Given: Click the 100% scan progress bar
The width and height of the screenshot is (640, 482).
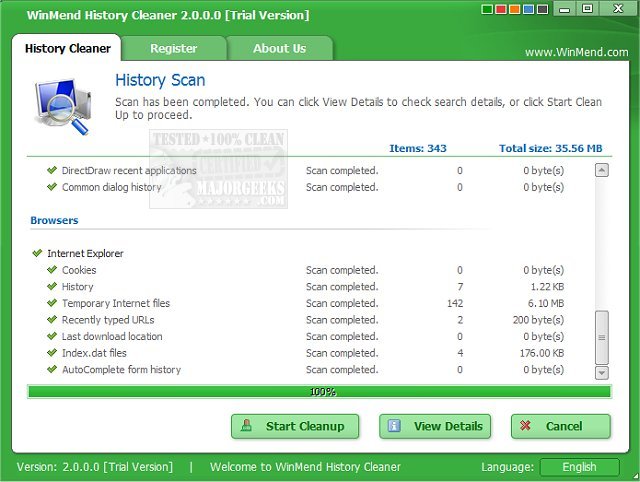Looking at the screenshot, I should click(x=320, y=392).
